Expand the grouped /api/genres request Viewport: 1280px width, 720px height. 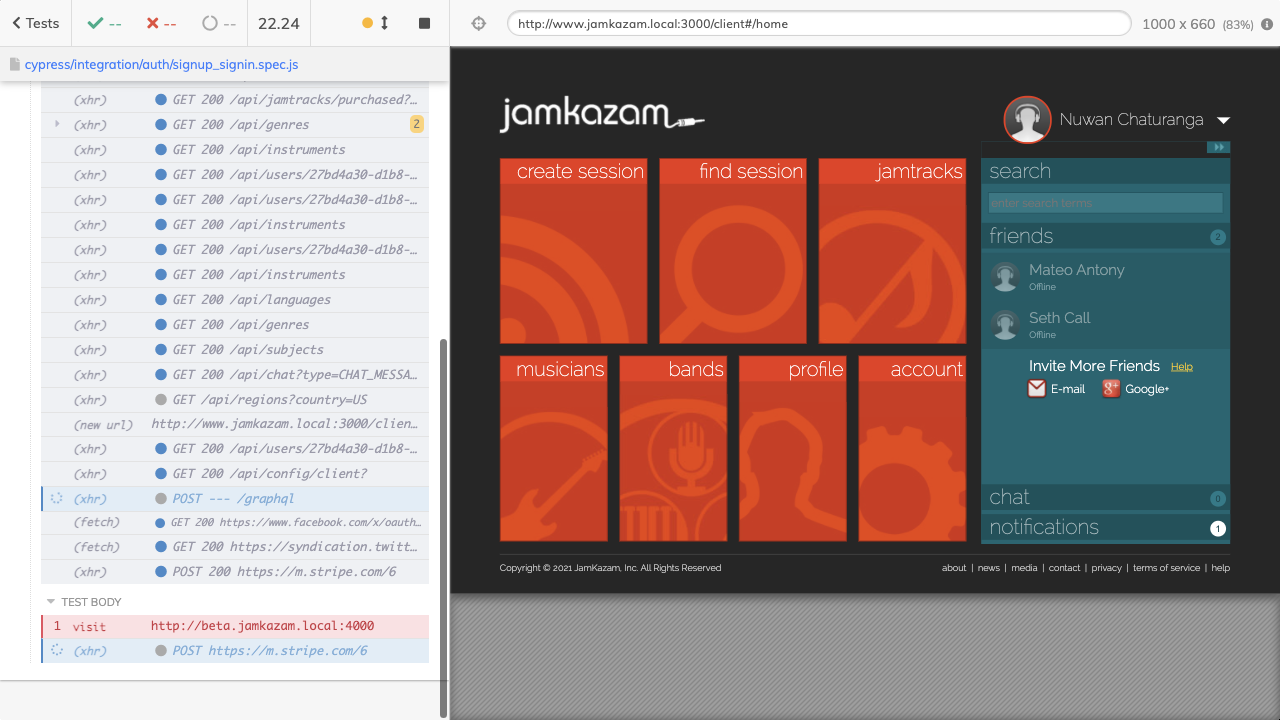tap(57, 124)
